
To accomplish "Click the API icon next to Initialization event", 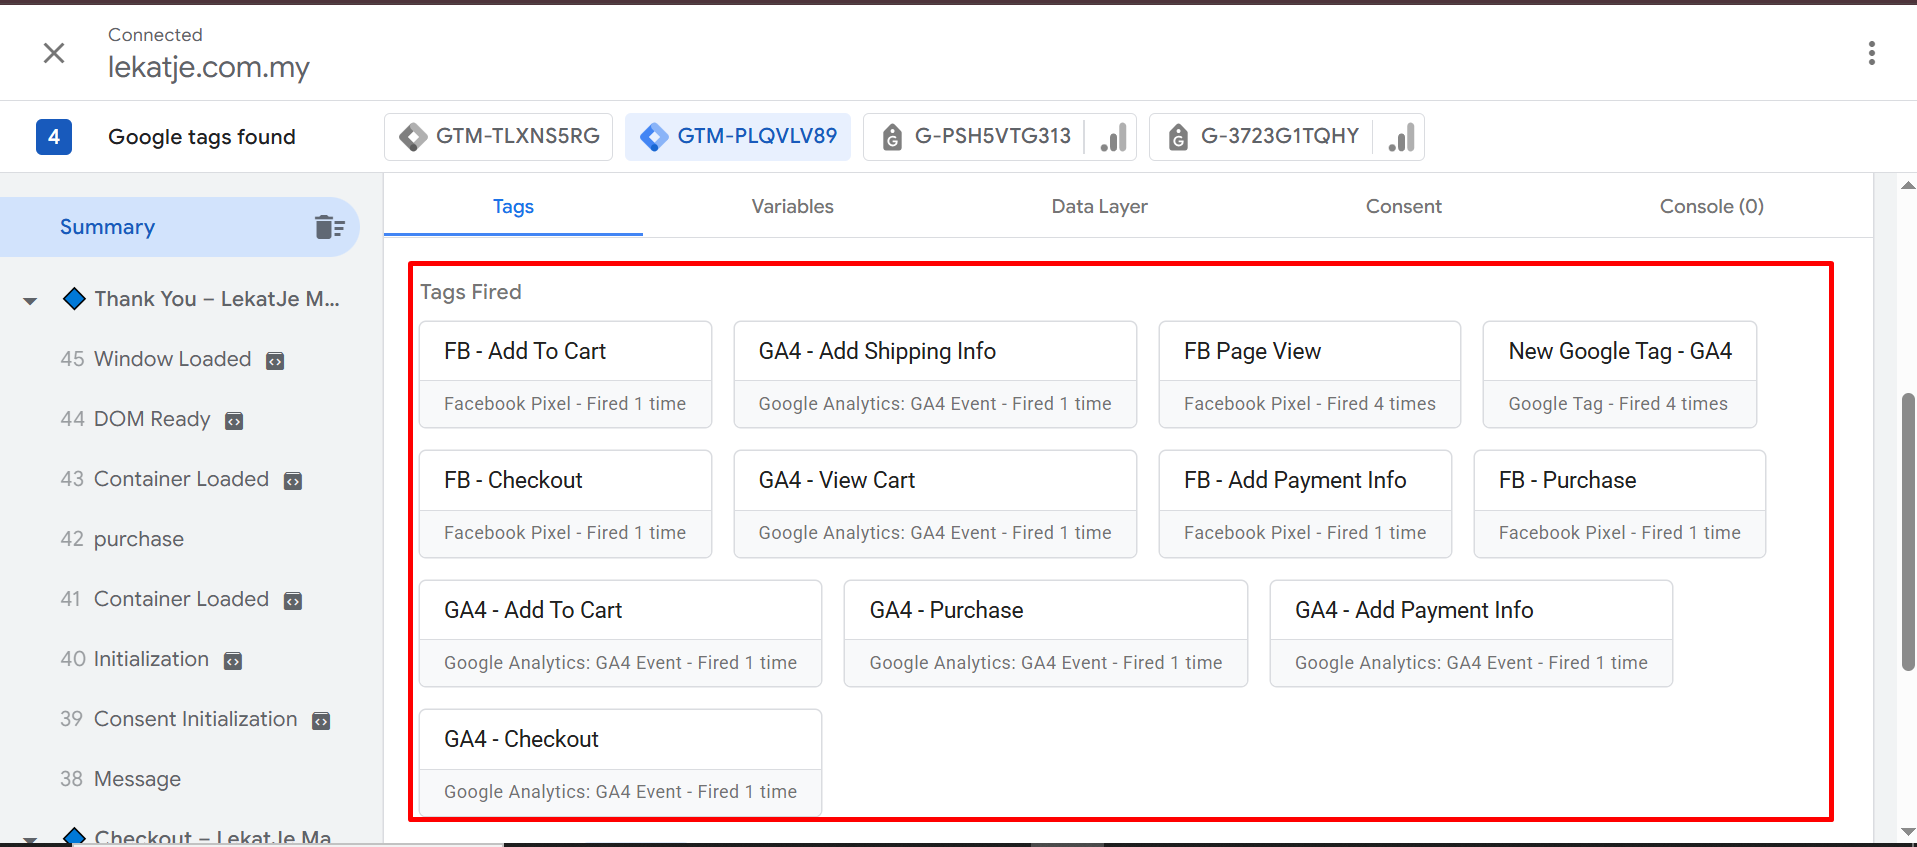I will coord(233,661).
